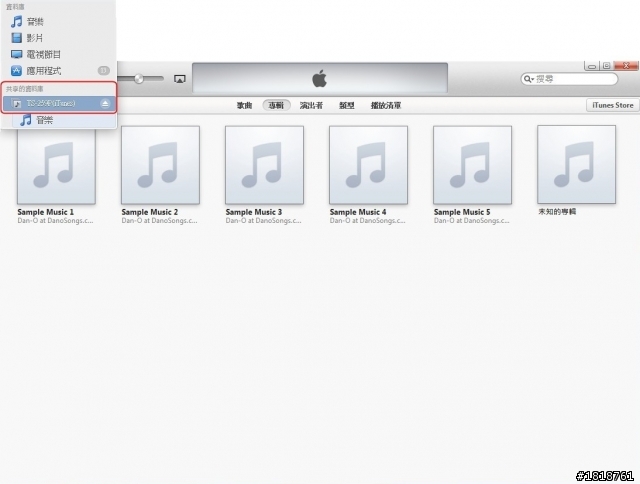This screenshot has height=484, width=640.
Task: Select the shared library TS-269 (iTunes)
Action: 59,104
